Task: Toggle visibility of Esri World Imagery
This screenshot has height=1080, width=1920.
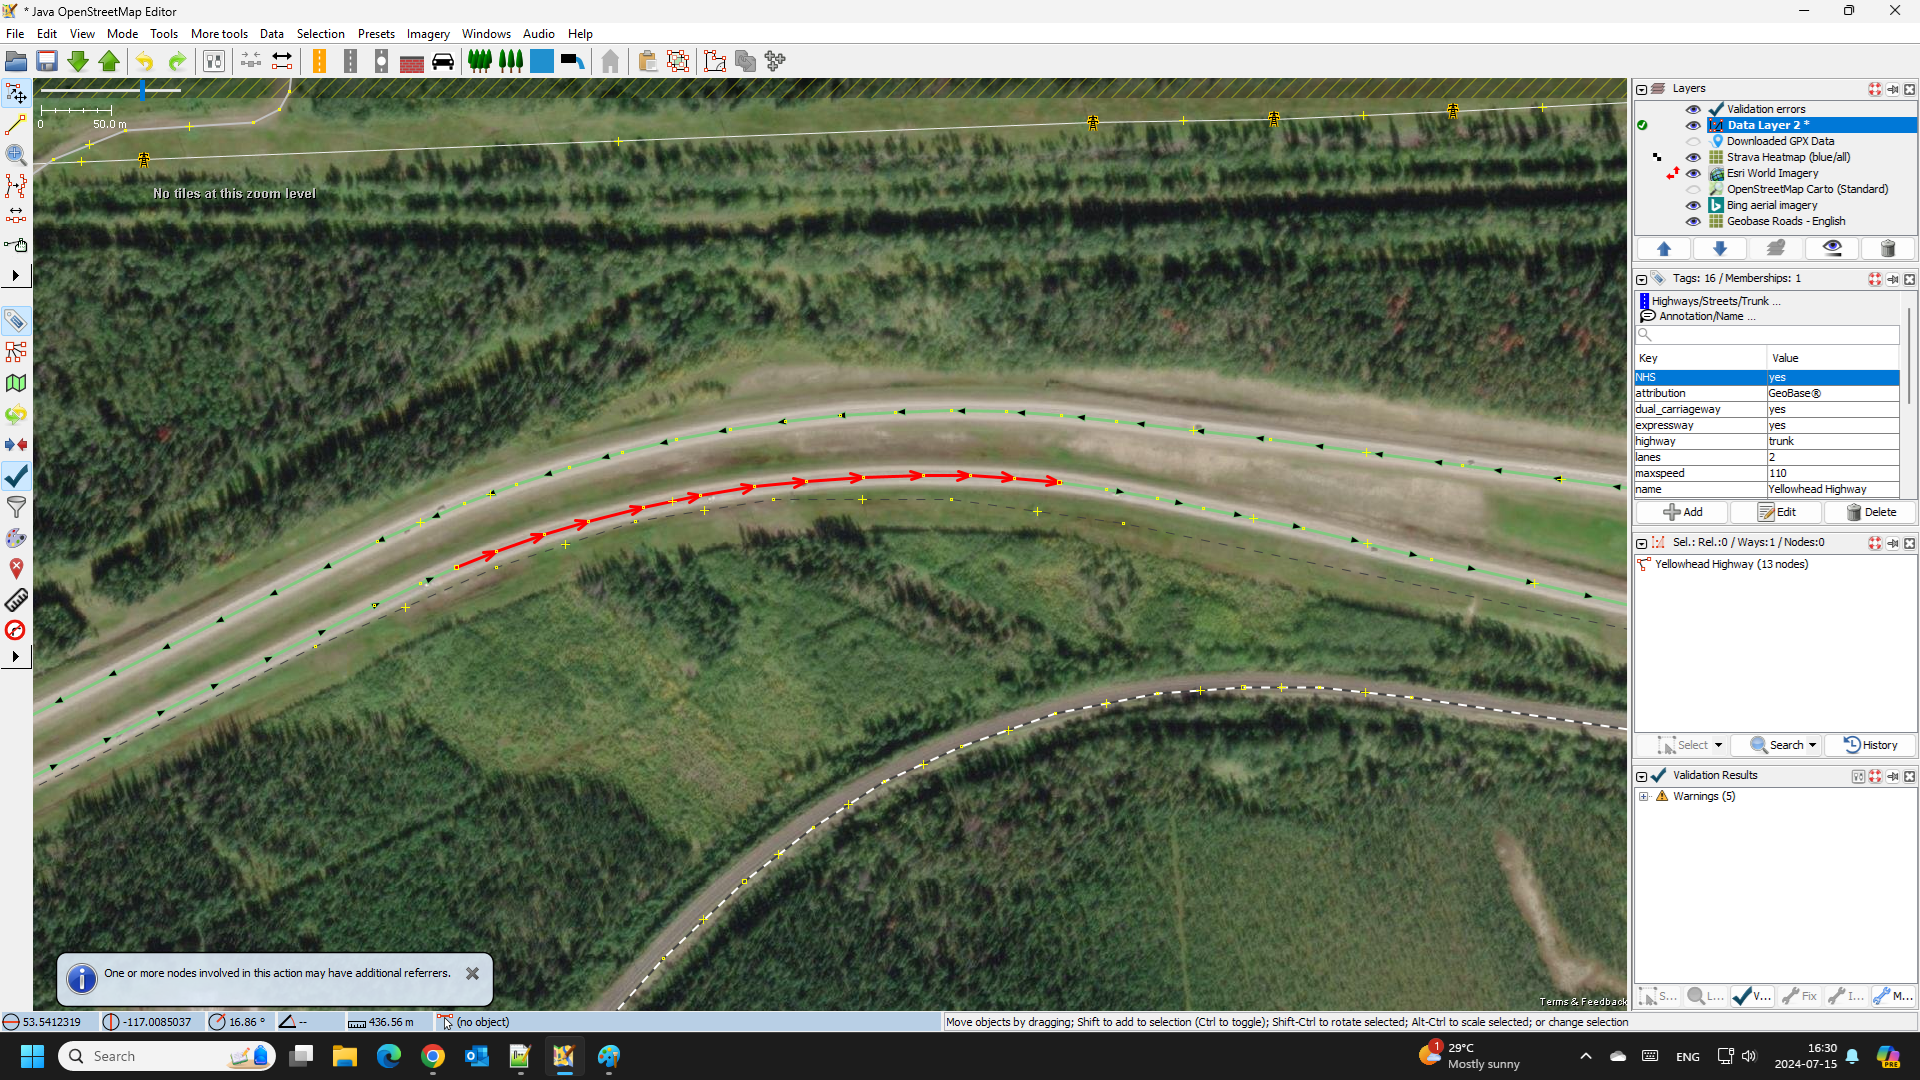Action: click(1692, 173)
